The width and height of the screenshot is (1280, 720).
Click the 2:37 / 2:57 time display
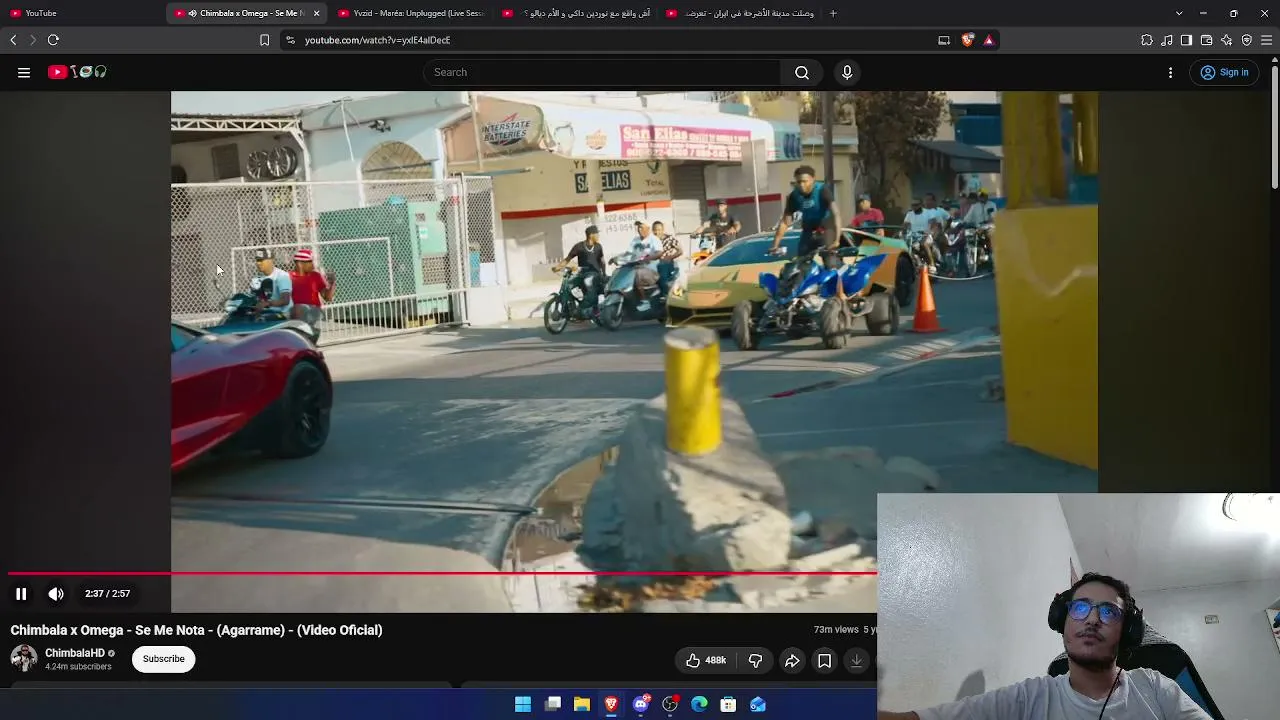coord(107,594)
